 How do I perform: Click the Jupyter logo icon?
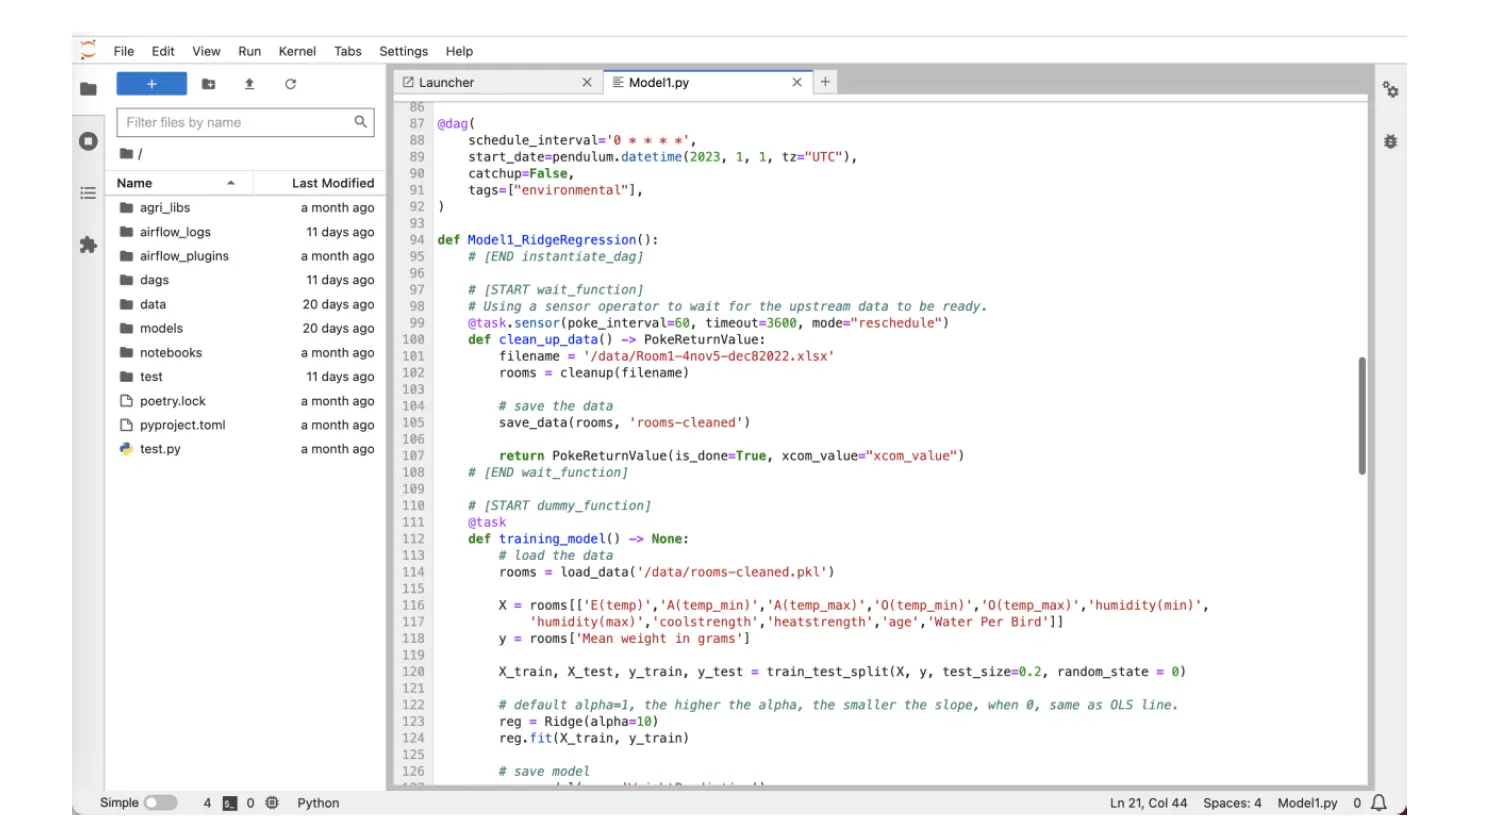pos(88,50)
